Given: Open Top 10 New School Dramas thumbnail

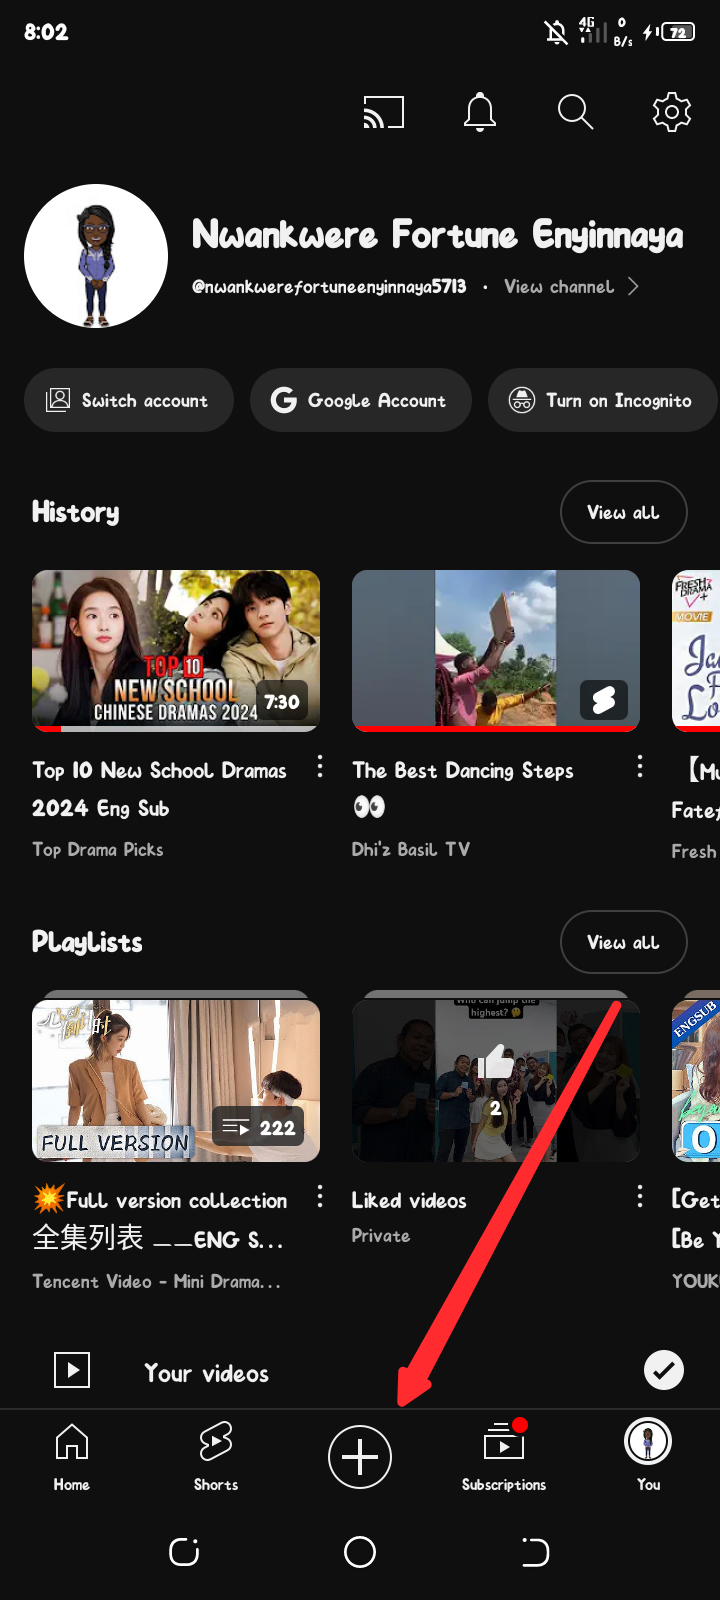Looking at the screenshot, I should tap(176, 651).
